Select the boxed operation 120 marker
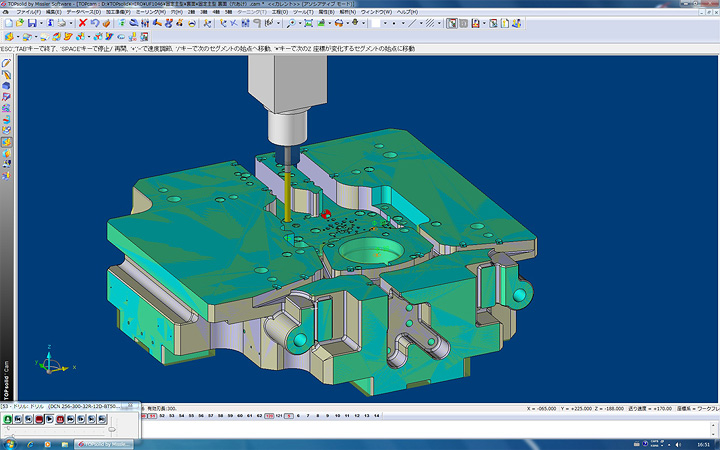This screenshot has height=450, width=720. click(269, 416)
